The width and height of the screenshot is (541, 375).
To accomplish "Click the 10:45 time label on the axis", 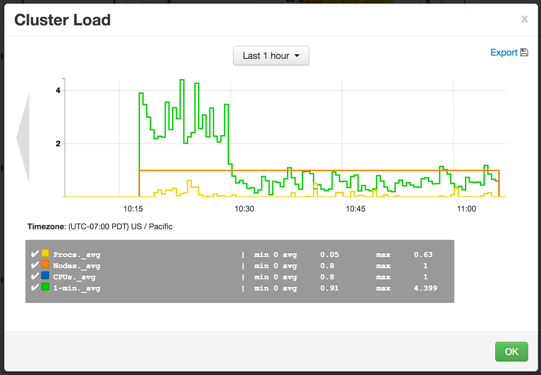I will pyautogui.click(x=355, y=209).
